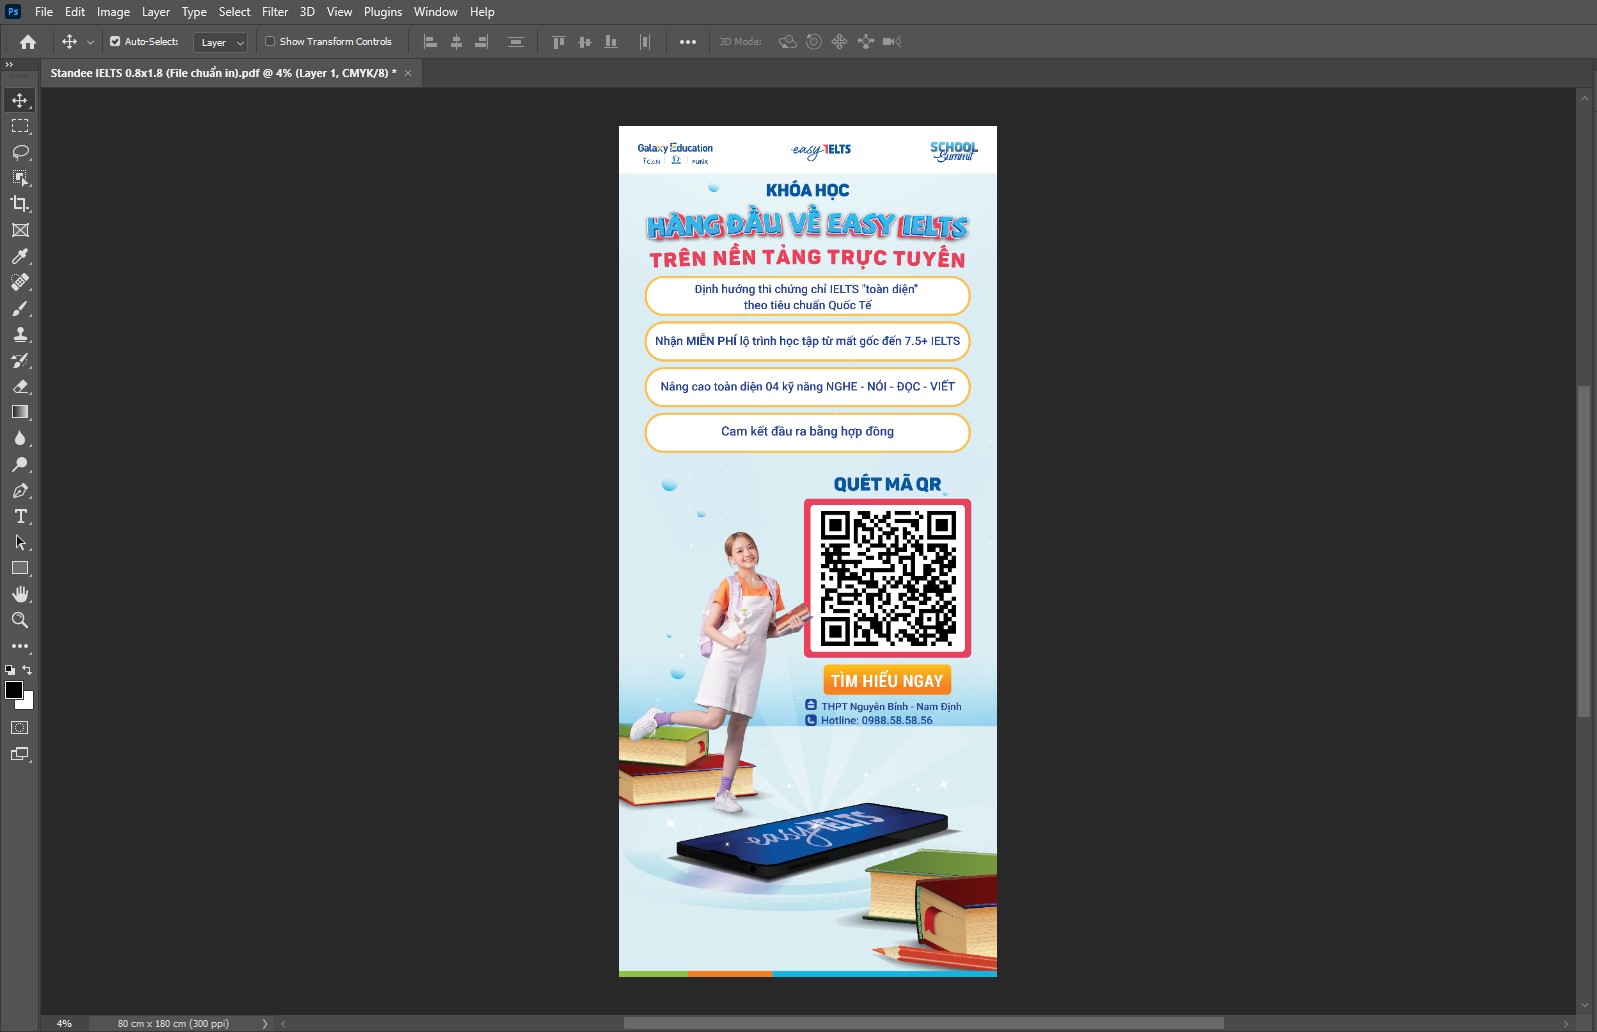Screen dimensions: 1597x1032
Task: Select the Blur tool
Action: coord(20,438)
